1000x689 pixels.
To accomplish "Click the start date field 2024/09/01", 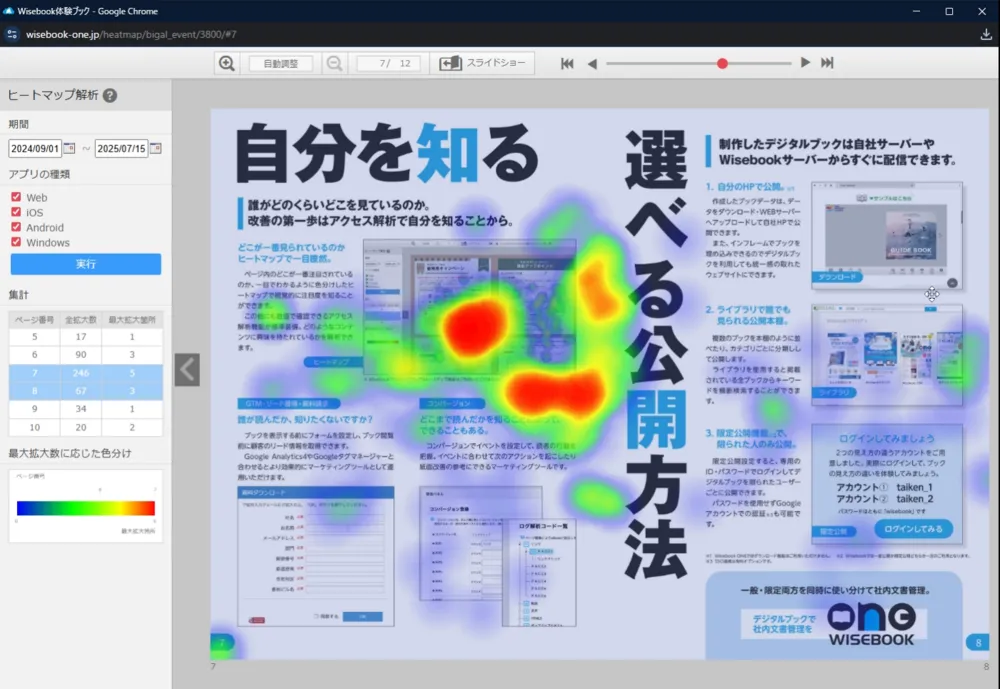I will (x=35, y=149).
